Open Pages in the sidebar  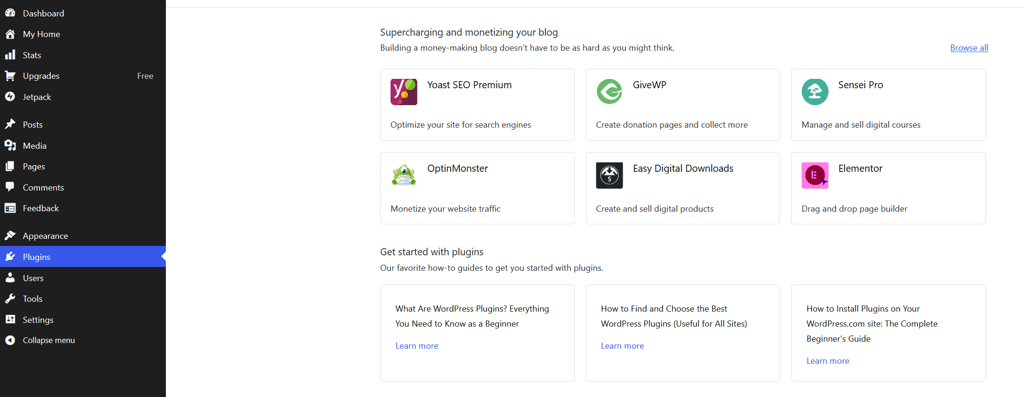pyautogui.click(x=34, y=167)
